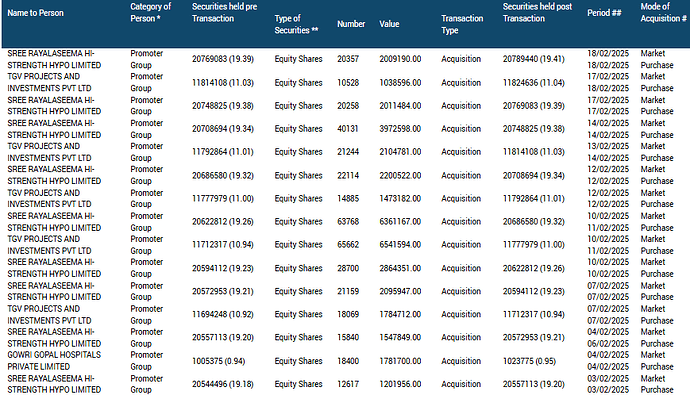Select number cell 21159

[x=348, y=291]
